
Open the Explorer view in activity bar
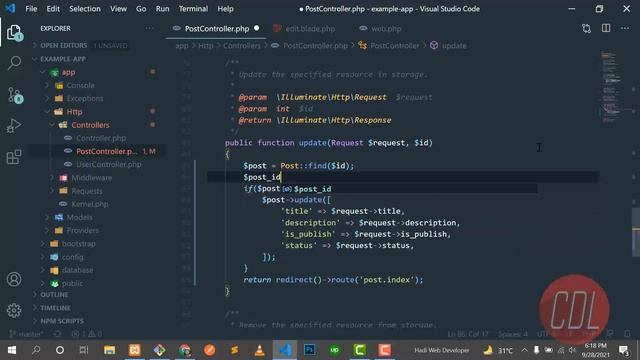[x=14, y=33]
